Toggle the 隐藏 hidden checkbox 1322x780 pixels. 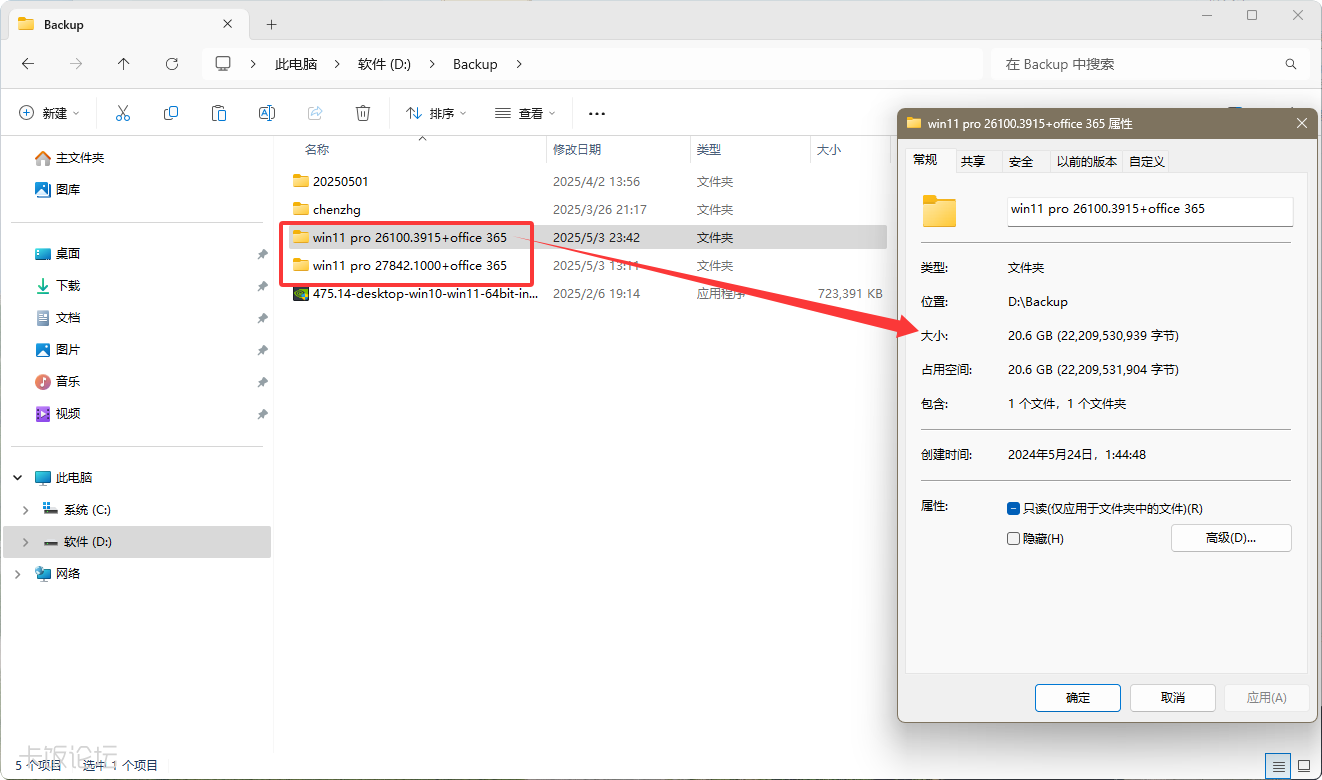(1013, 539)
